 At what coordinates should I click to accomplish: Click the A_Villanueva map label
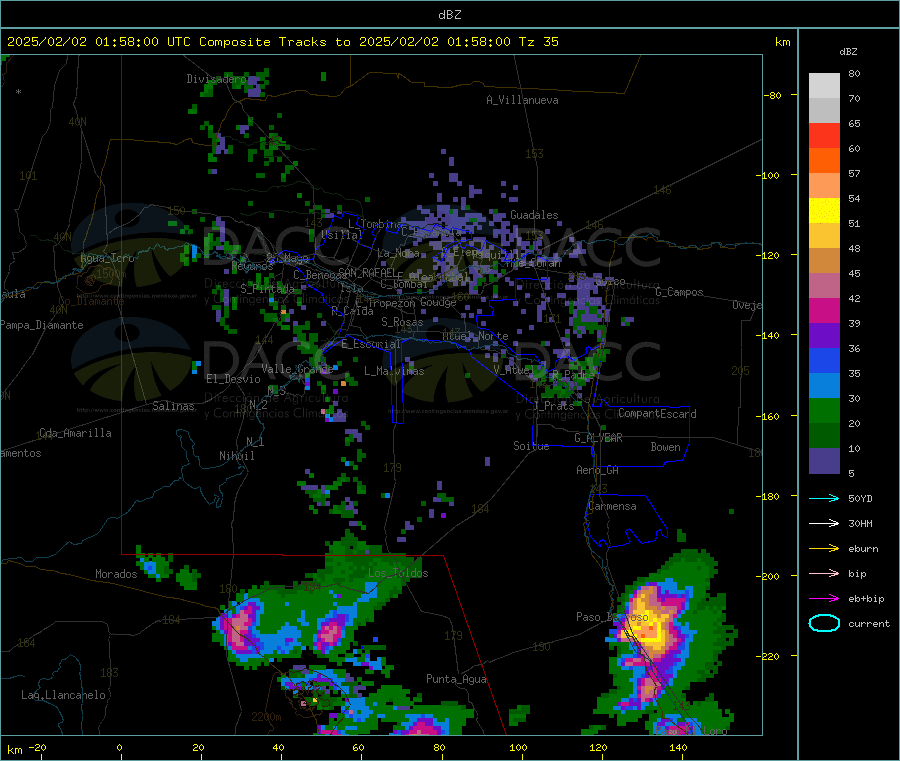[x=522, y=100]
